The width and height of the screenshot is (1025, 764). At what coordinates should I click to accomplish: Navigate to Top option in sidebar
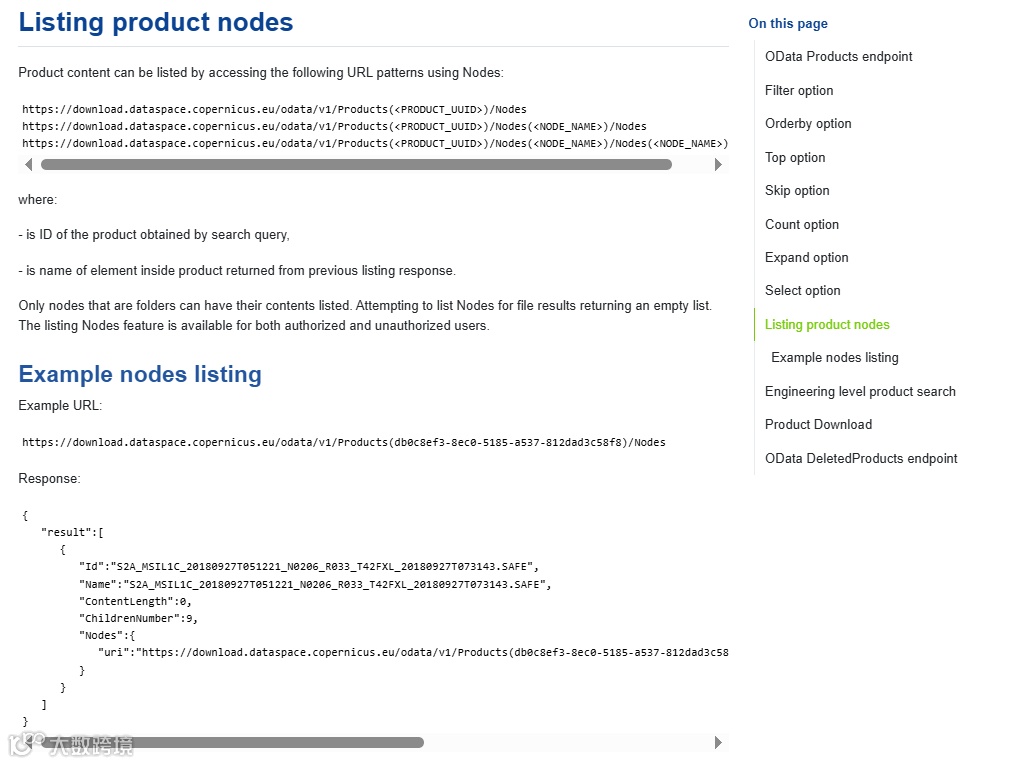click(795, 157)
